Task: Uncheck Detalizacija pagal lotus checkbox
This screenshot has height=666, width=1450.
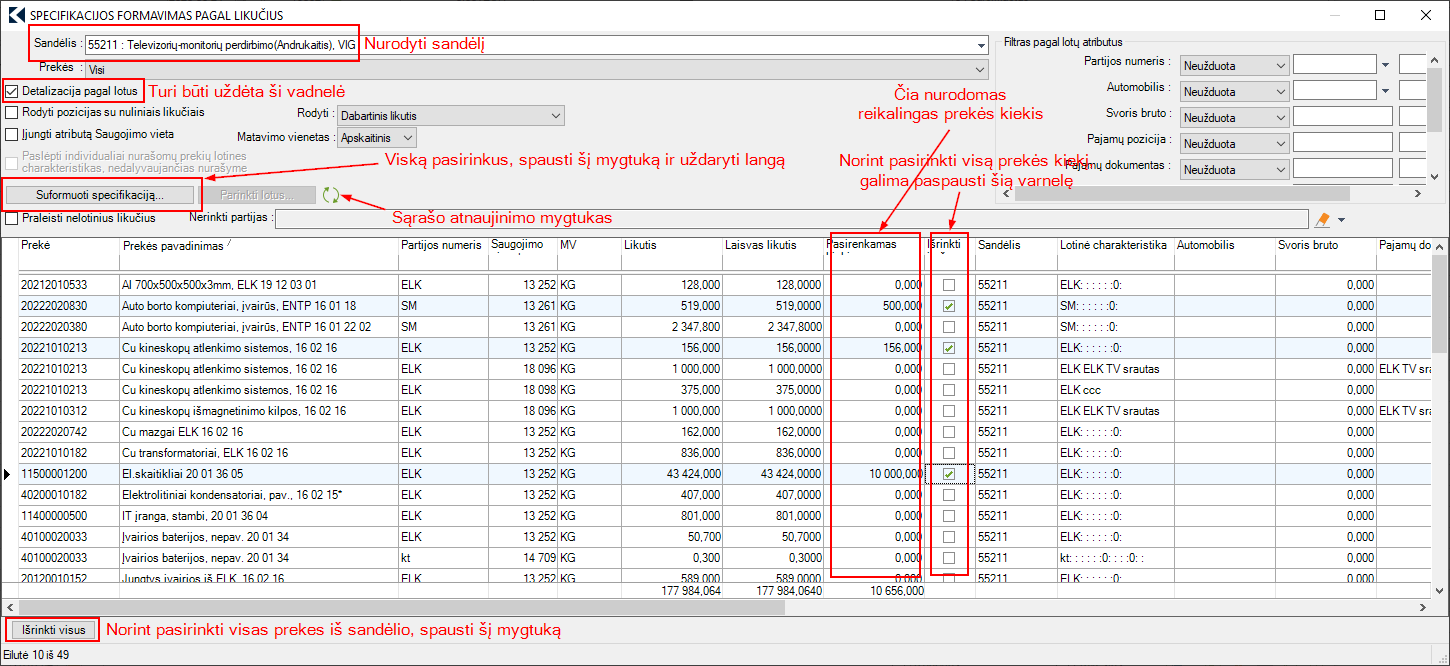Action: click(x=12, y=91)
